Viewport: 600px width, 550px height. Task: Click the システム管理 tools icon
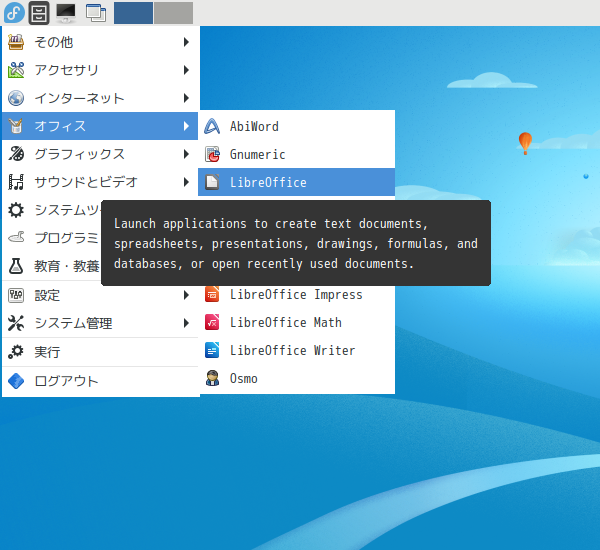(16, 323)
